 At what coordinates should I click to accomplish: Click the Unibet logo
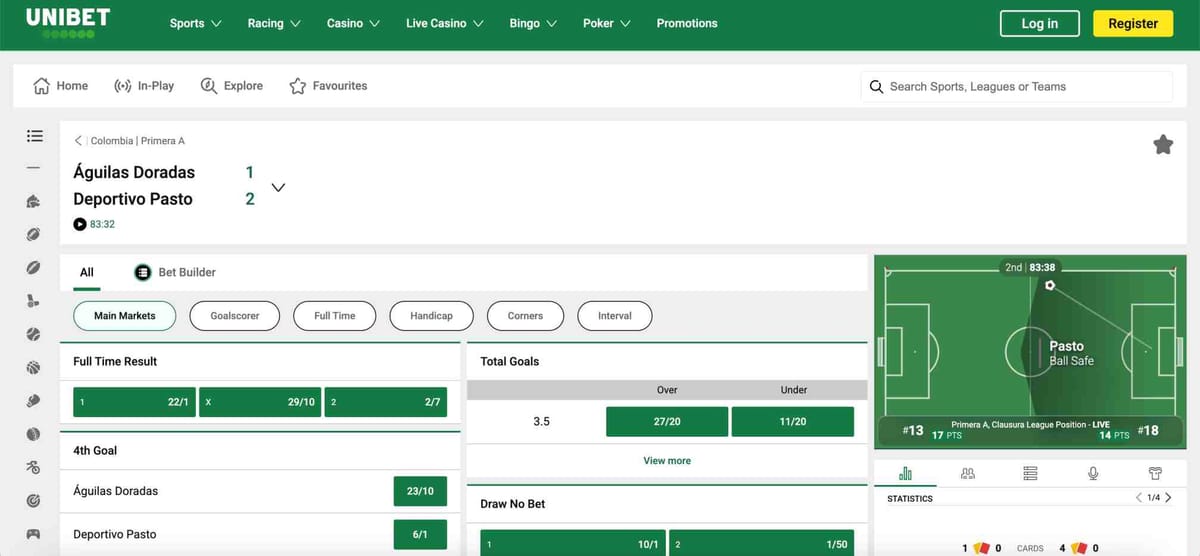[x=68, y=22]
